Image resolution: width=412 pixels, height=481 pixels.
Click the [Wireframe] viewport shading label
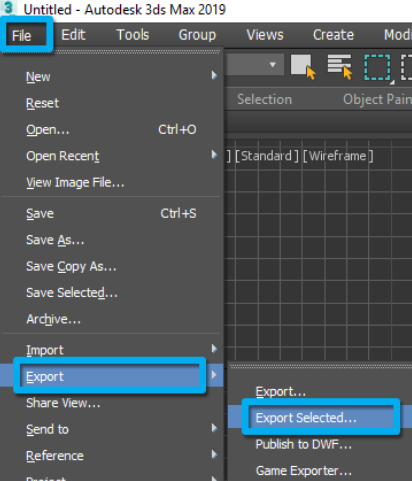(x=338, y=156)
